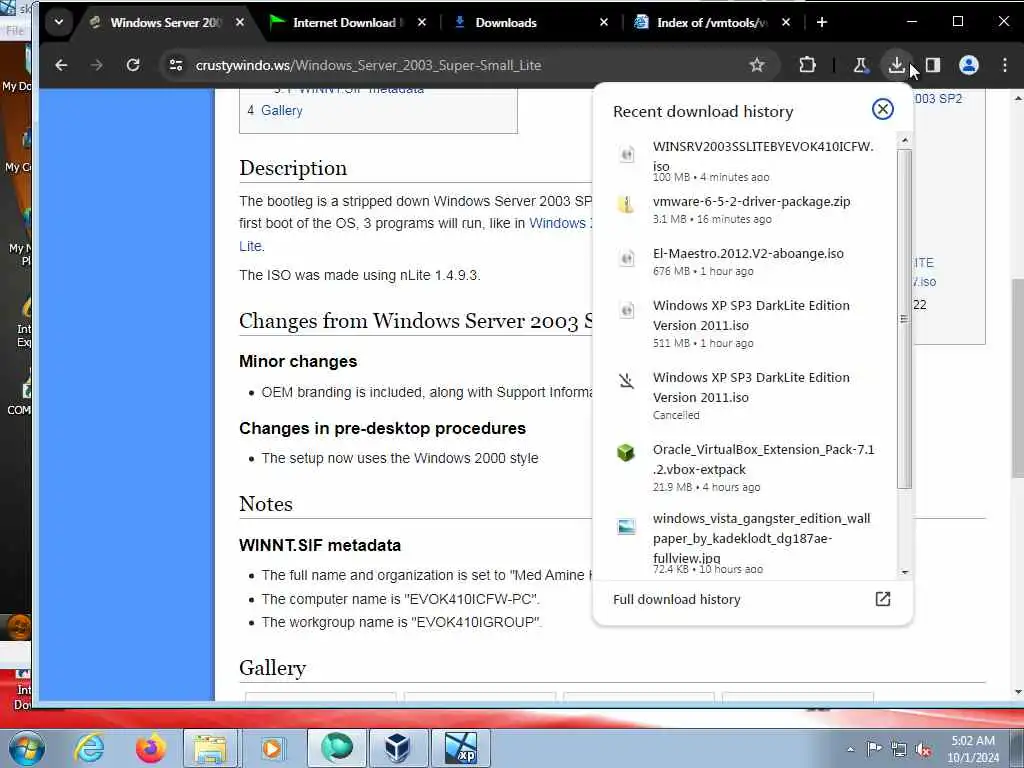The width and height of the screenshot is (1024, 768).
Task: Open the clock showing 5:02 AM
Action: (x=973, y=749)
